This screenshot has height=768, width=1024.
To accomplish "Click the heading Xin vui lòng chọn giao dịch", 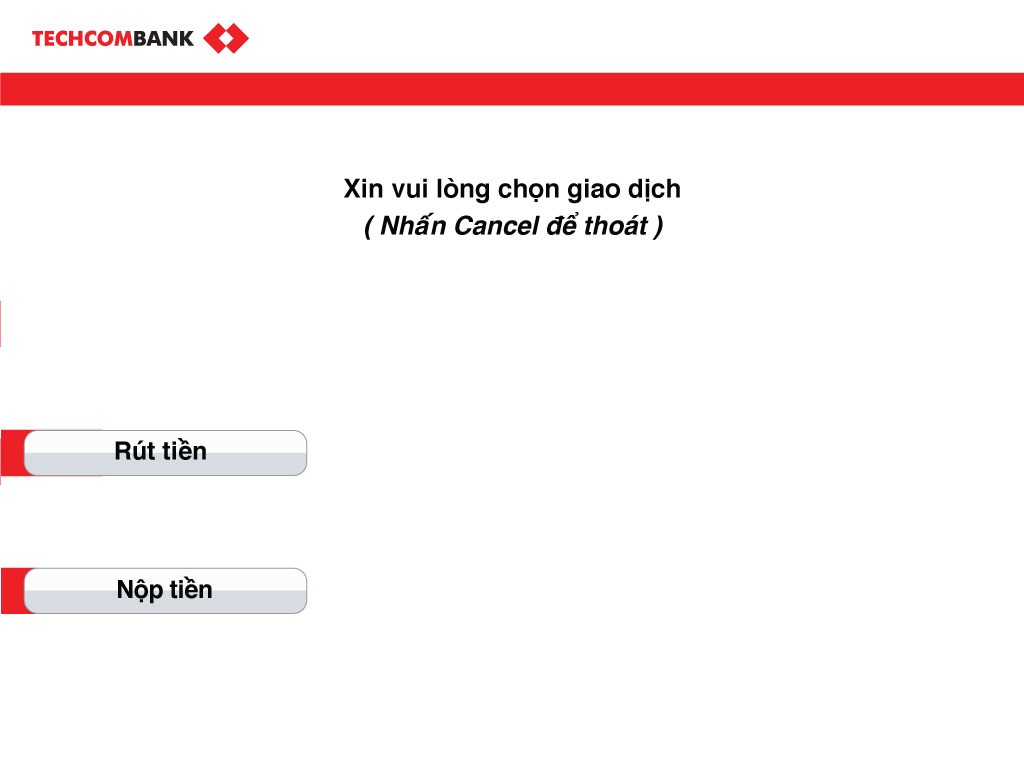I will click(x=512, y=189).
